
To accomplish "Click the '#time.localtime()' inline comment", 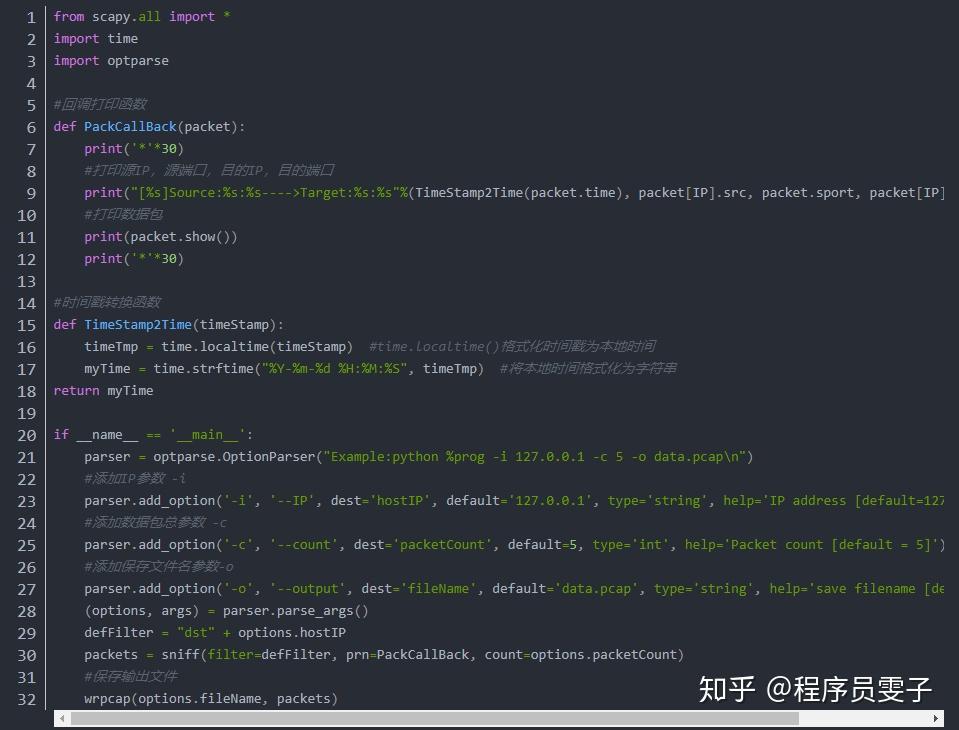I will [513, 347].
